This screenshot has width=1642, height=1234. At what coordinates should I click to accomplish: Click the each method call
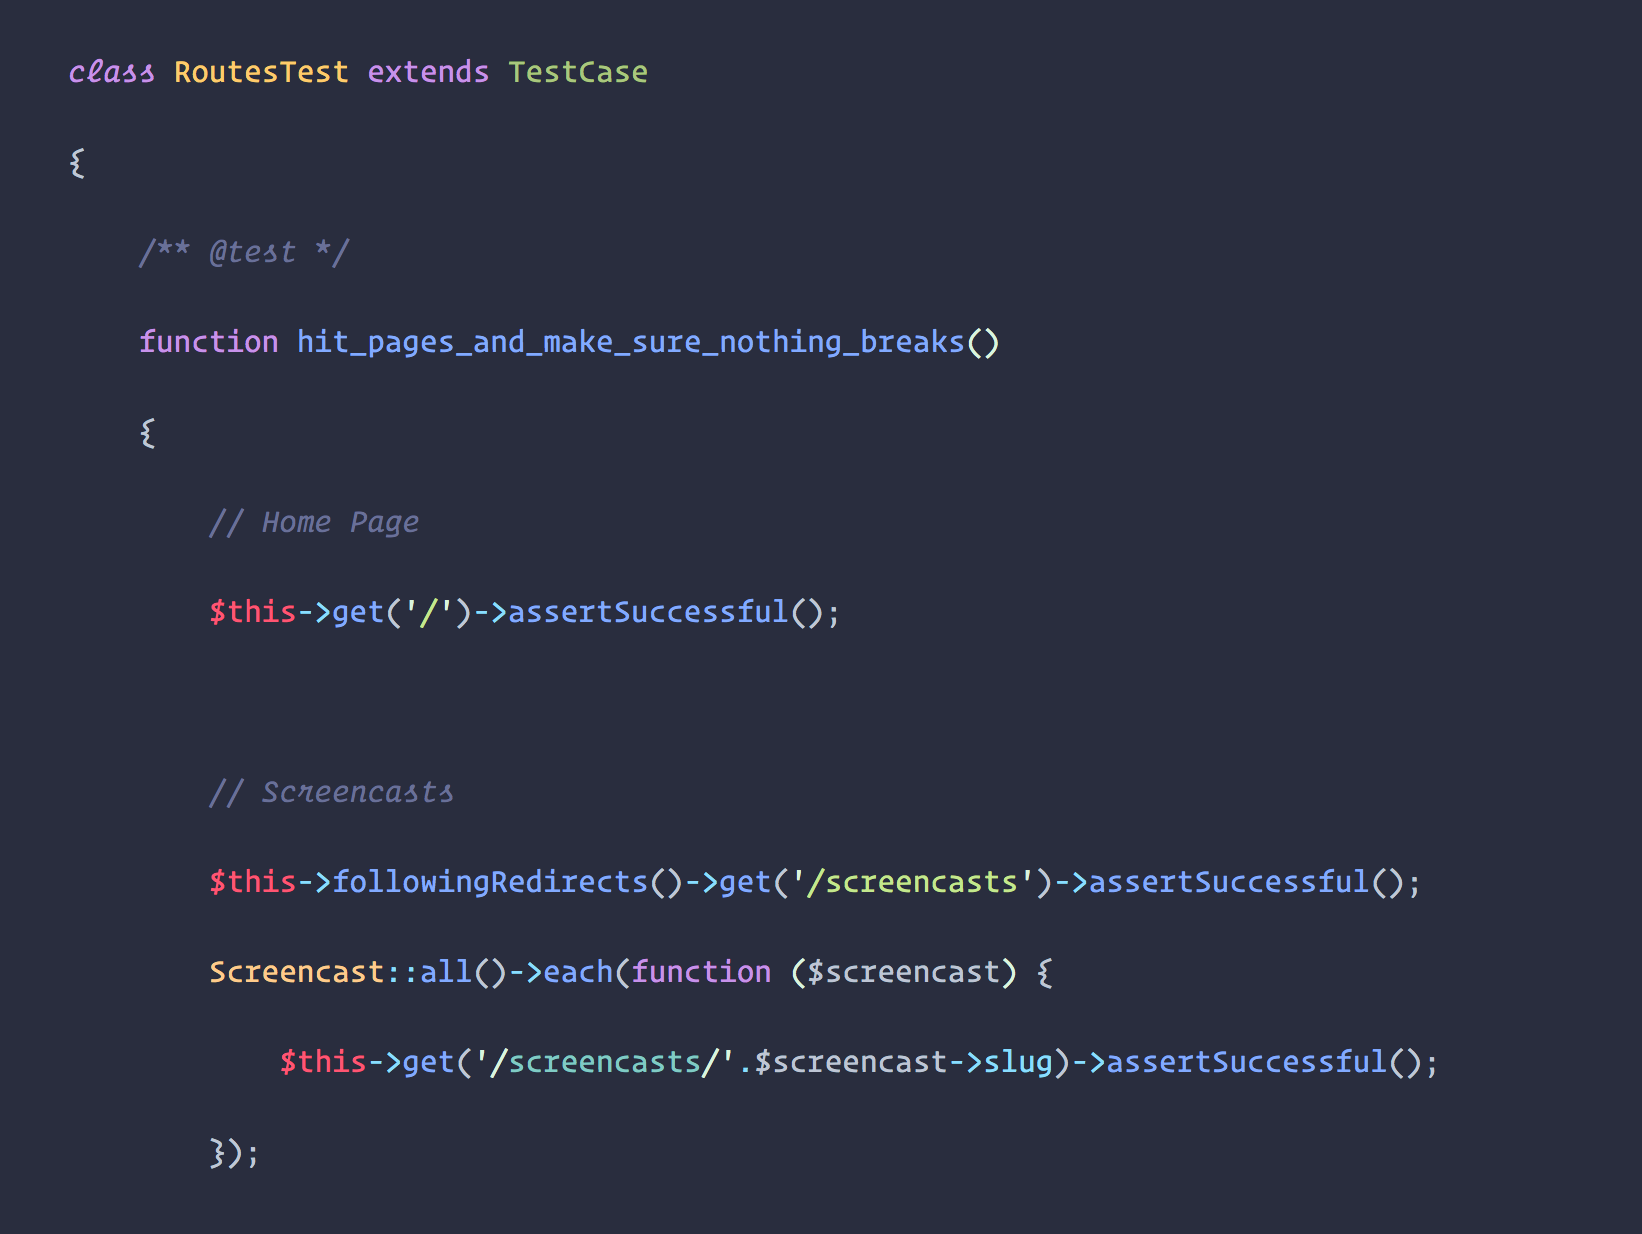click(578, 972)
